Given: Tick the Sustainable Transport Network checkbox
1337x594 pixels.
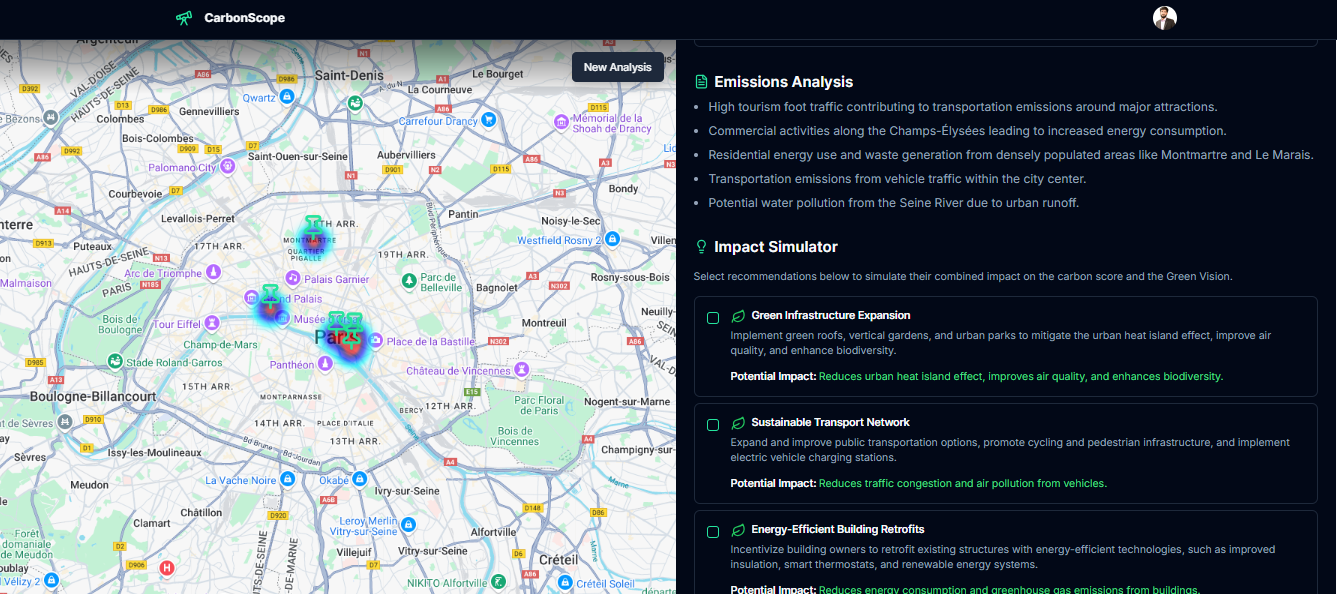Looking at the screenshot, I should point(713,425).
